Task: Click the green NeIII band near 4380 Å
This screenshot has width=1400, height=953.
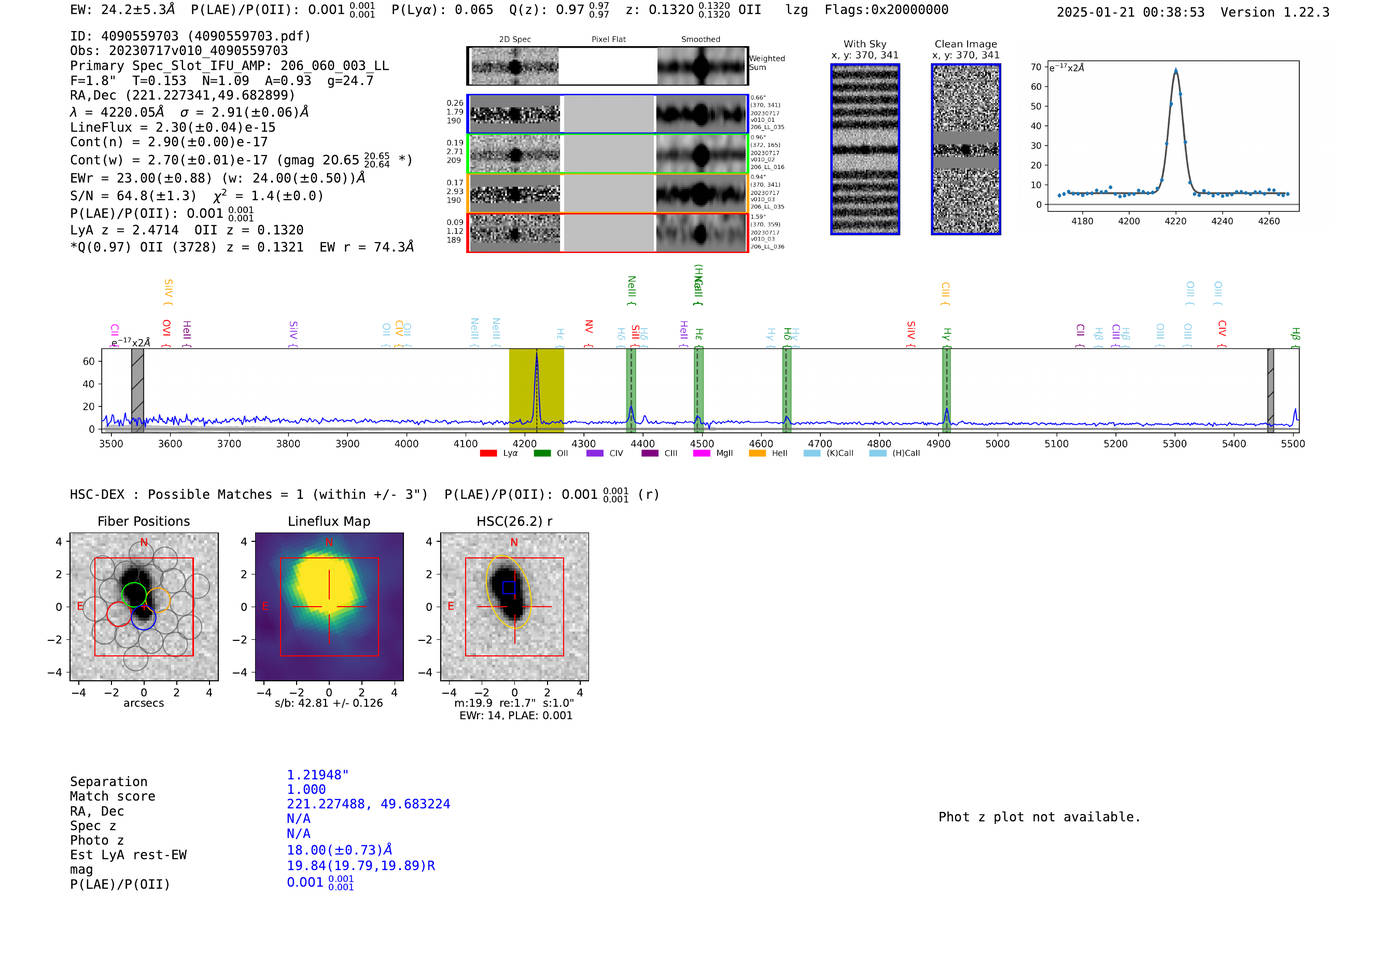Action: tap(631, 390)
